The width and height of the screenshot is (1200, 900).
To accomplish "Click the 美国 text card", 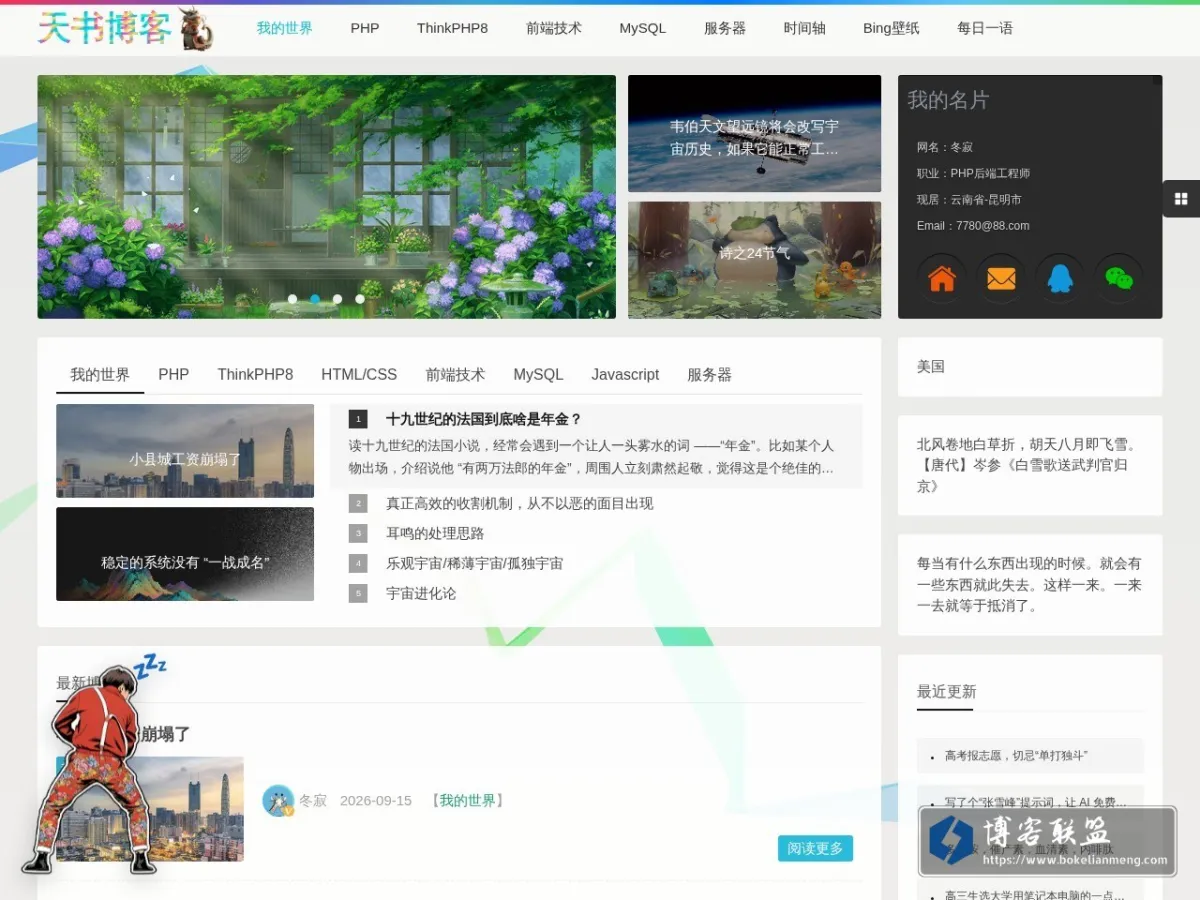I will [1030, 367].
